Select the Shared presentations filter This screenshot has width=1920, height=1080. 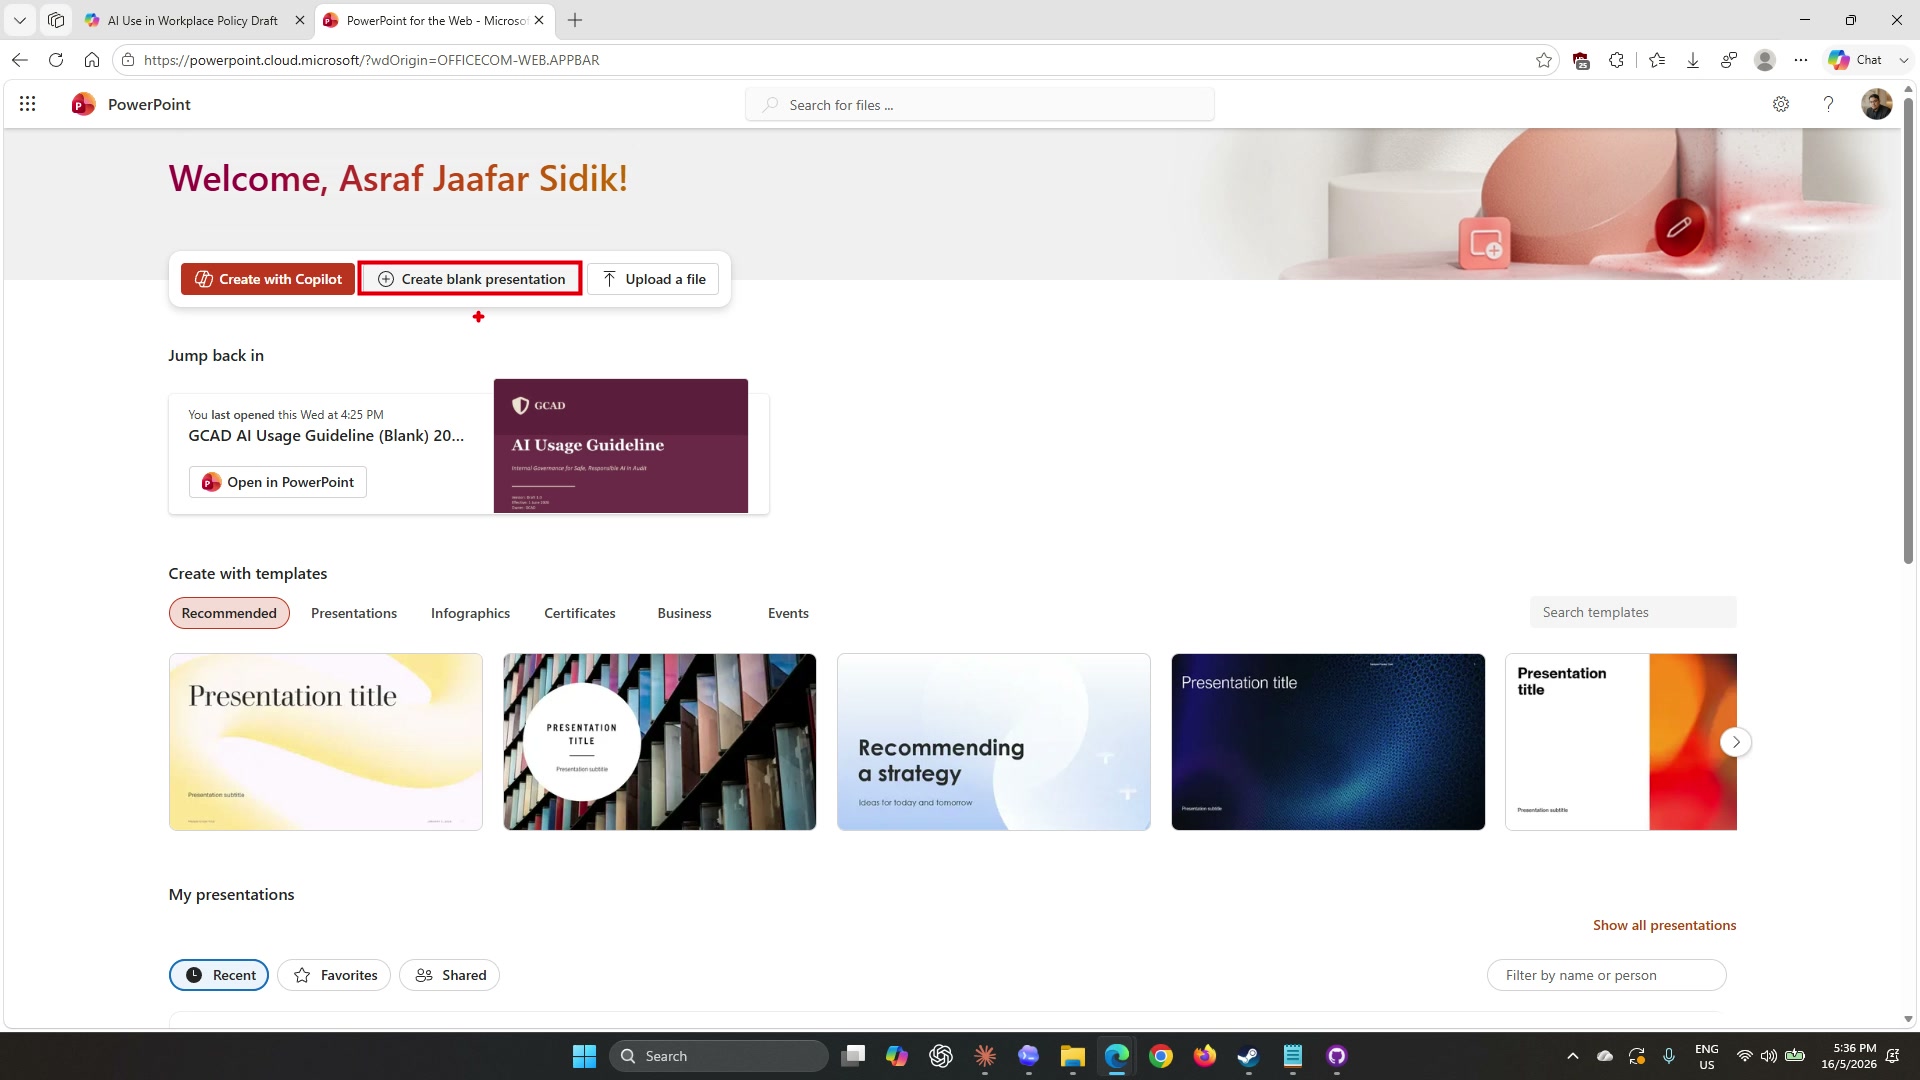[x=449, y=975]
